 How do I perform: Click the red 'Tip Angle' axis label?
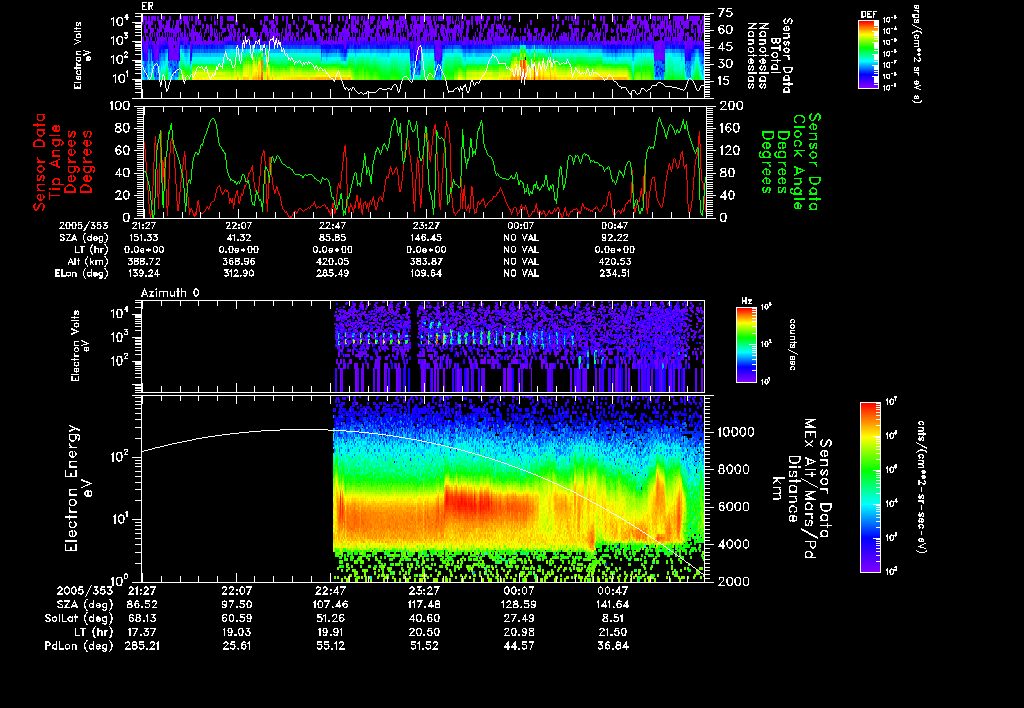tap(56, 162)
